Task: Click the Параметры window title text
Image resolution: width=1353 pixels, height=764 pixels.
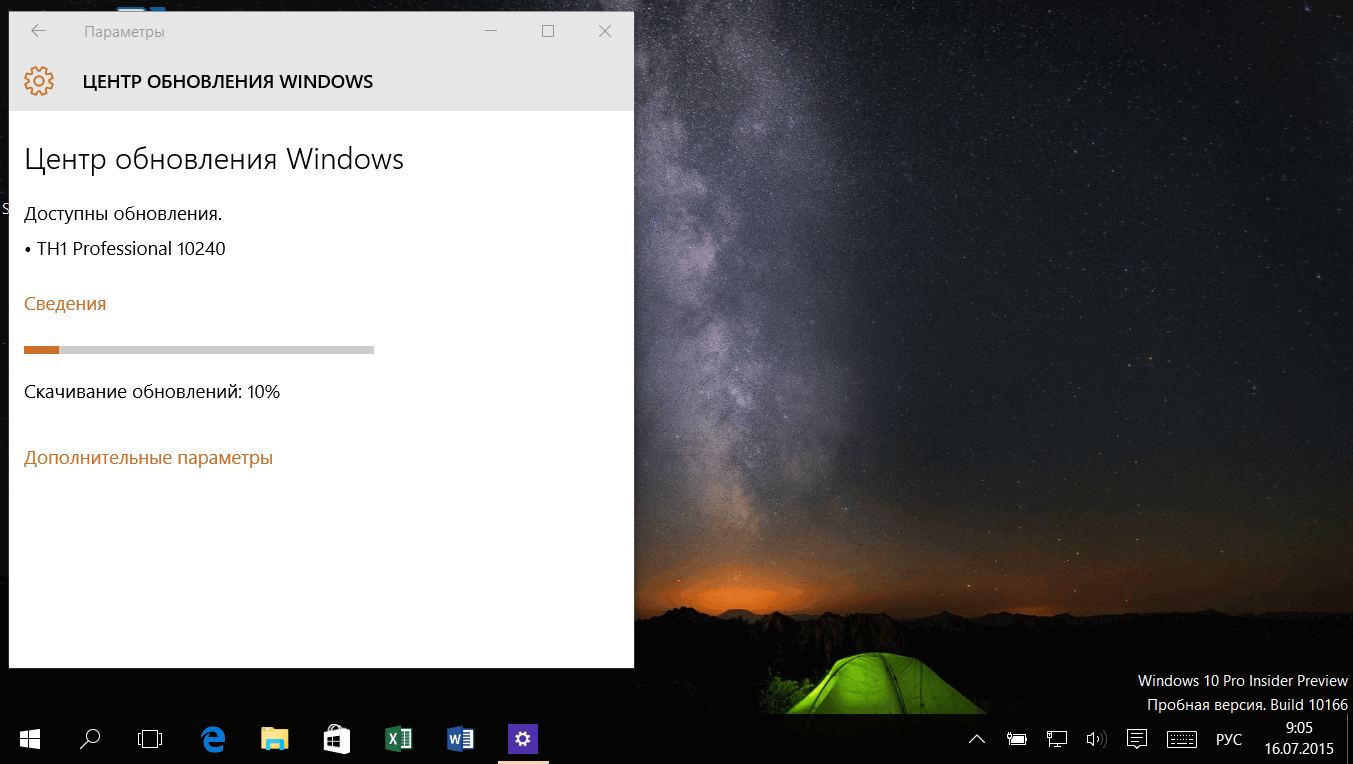Action: click(125, 32)
